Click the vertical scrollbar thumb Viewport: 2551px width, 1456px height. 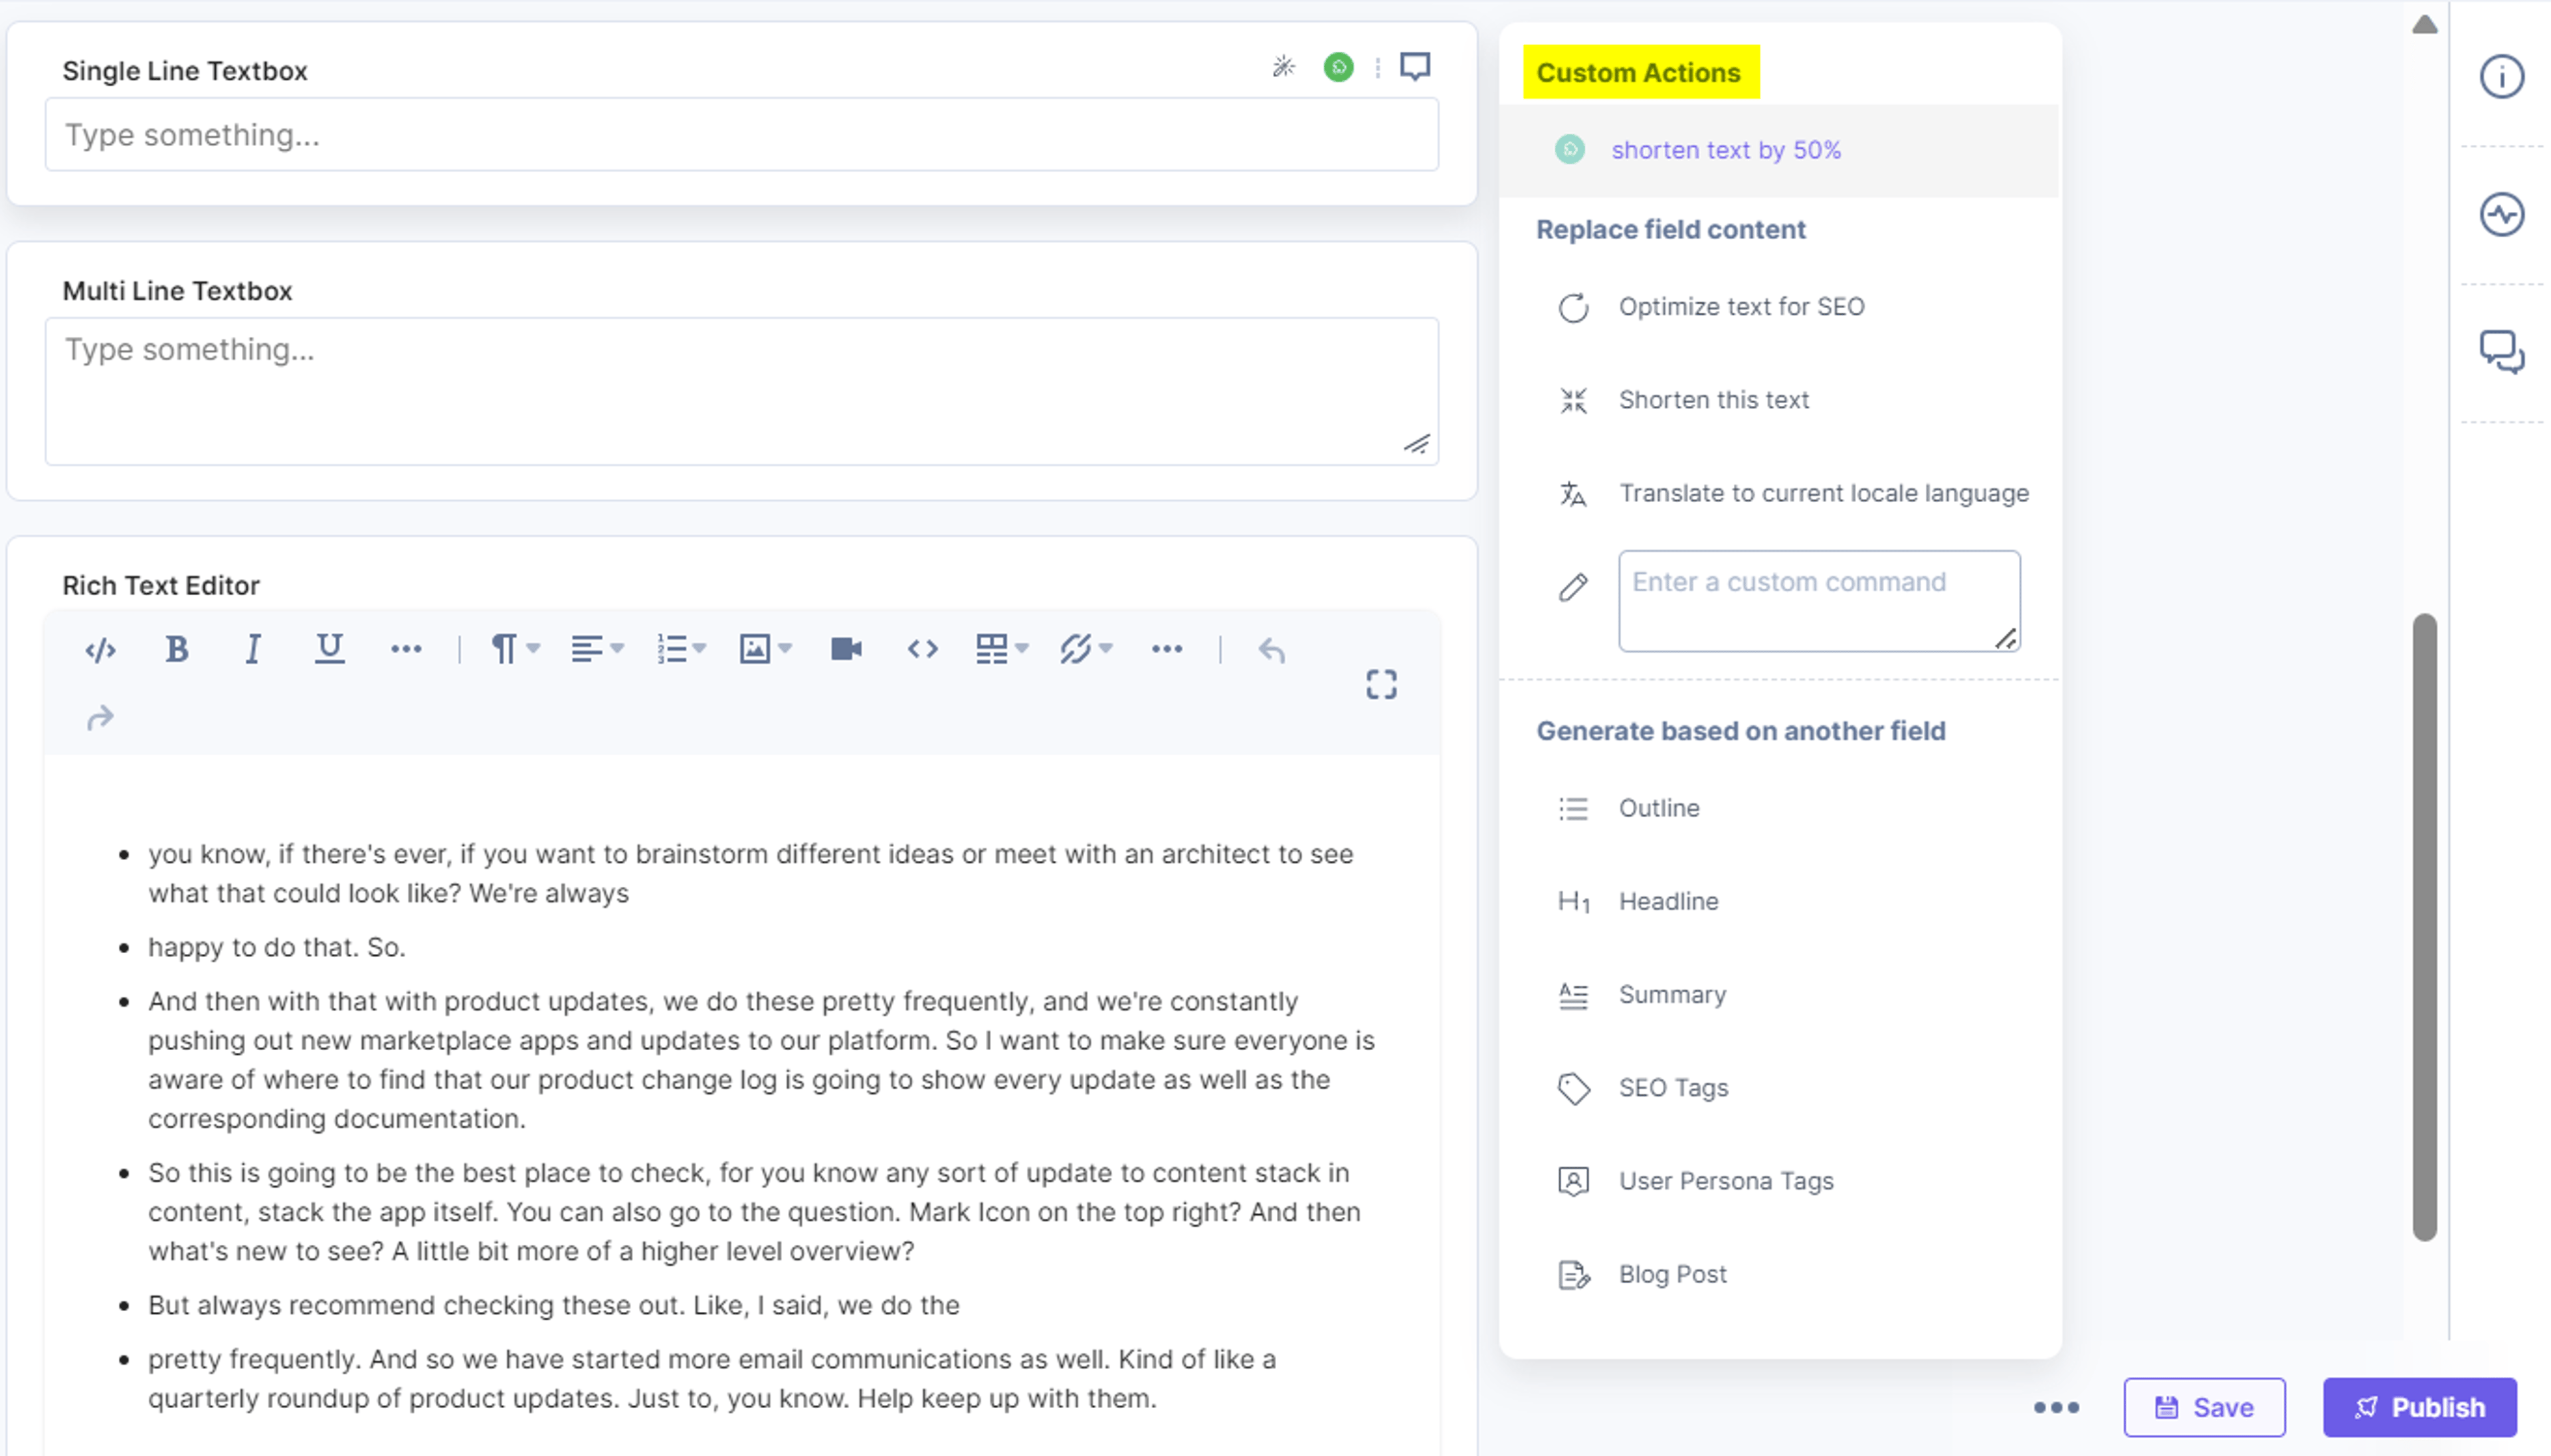2423,927
